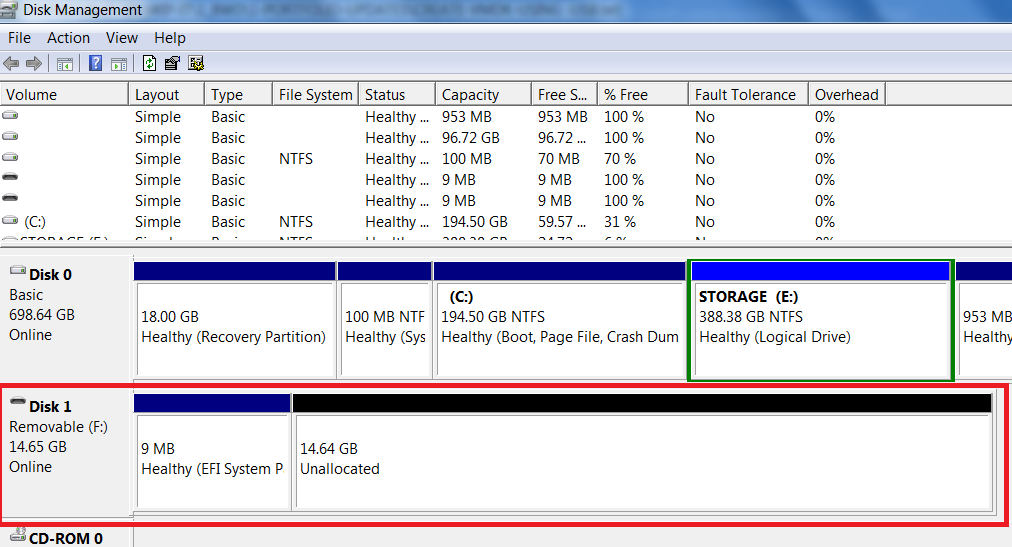This screenshot has height=547, width=1012.
Task: Open the File menu
Action: 19,38
